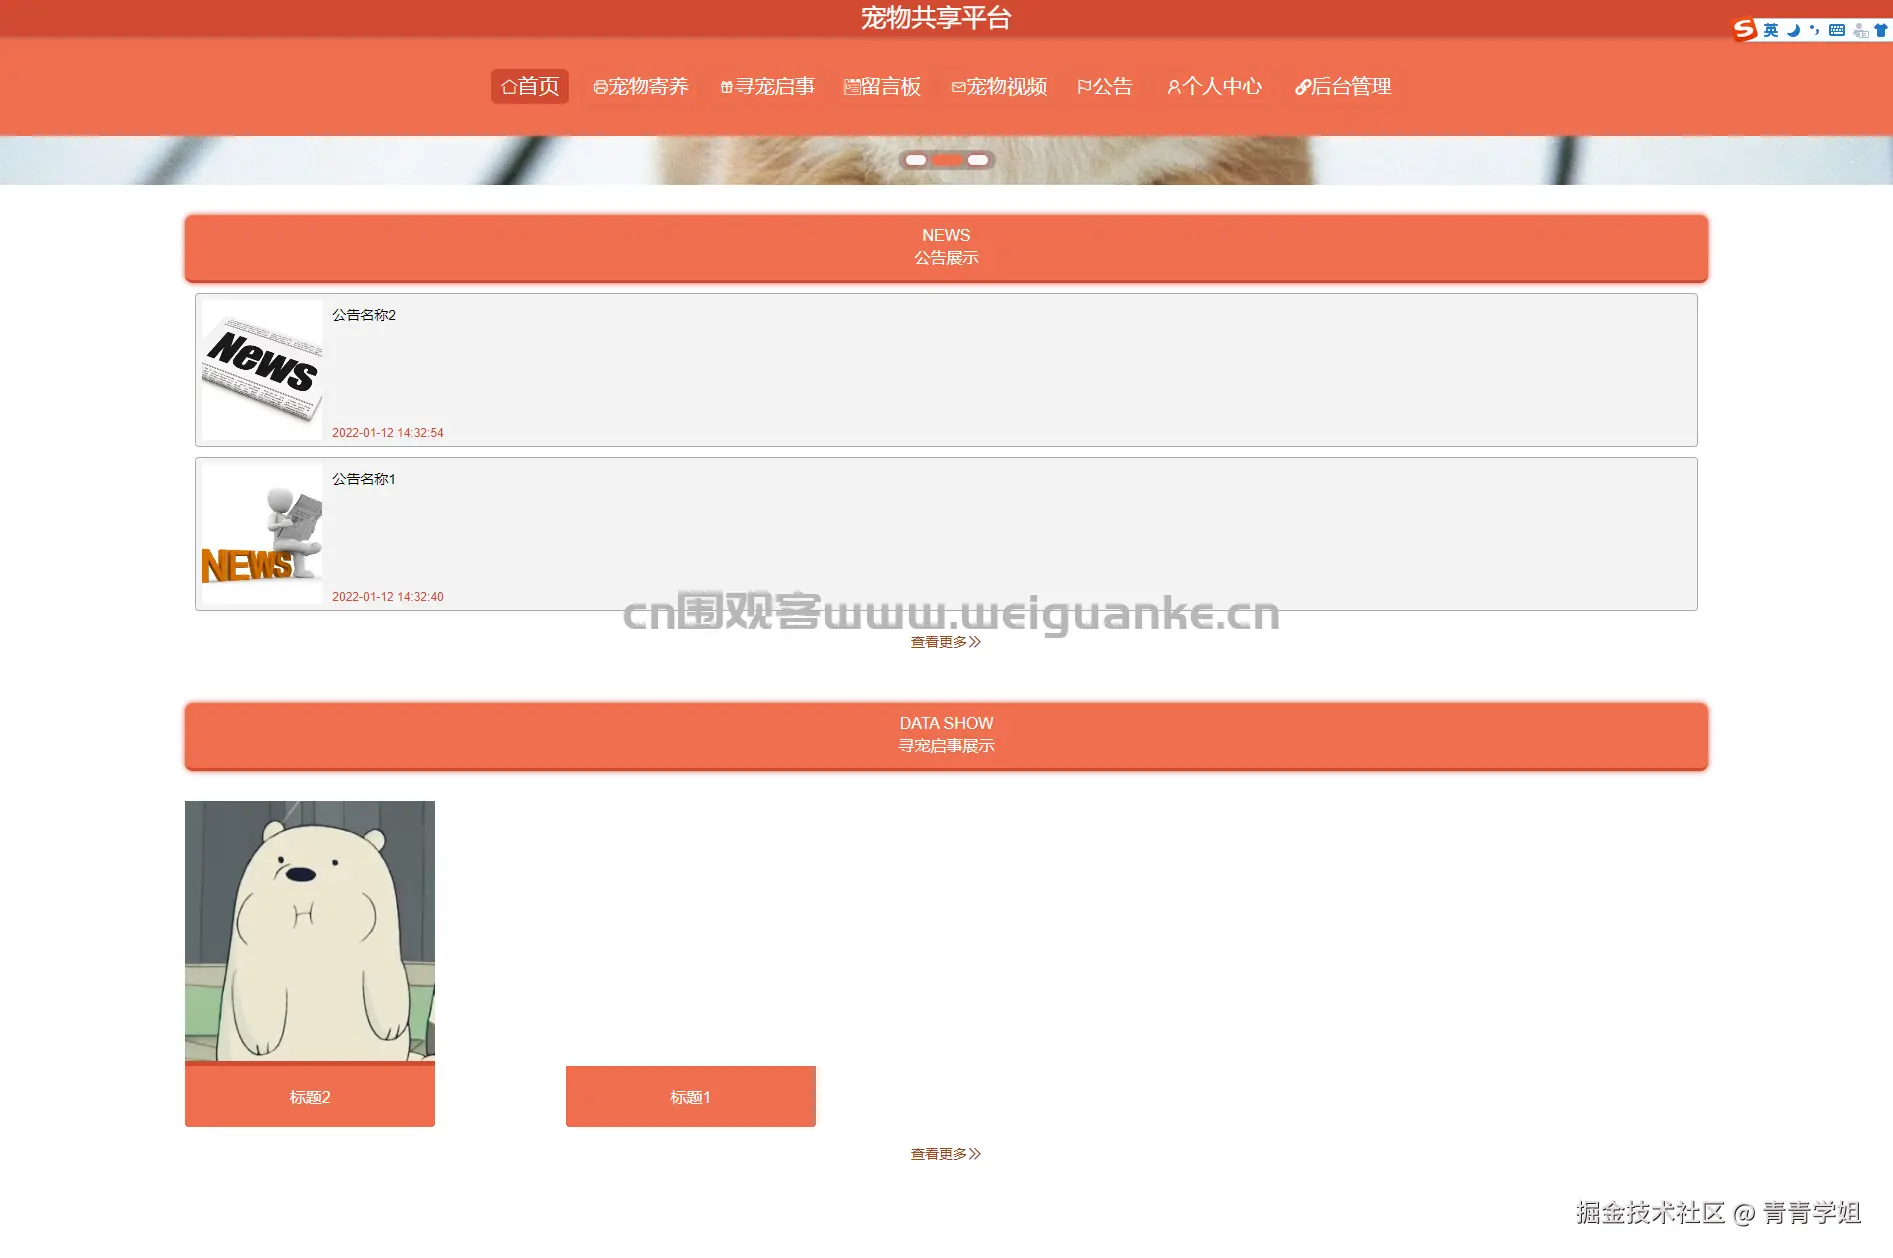
Task: Toggle full/half-width moon icon
Action: point(1793,30)
